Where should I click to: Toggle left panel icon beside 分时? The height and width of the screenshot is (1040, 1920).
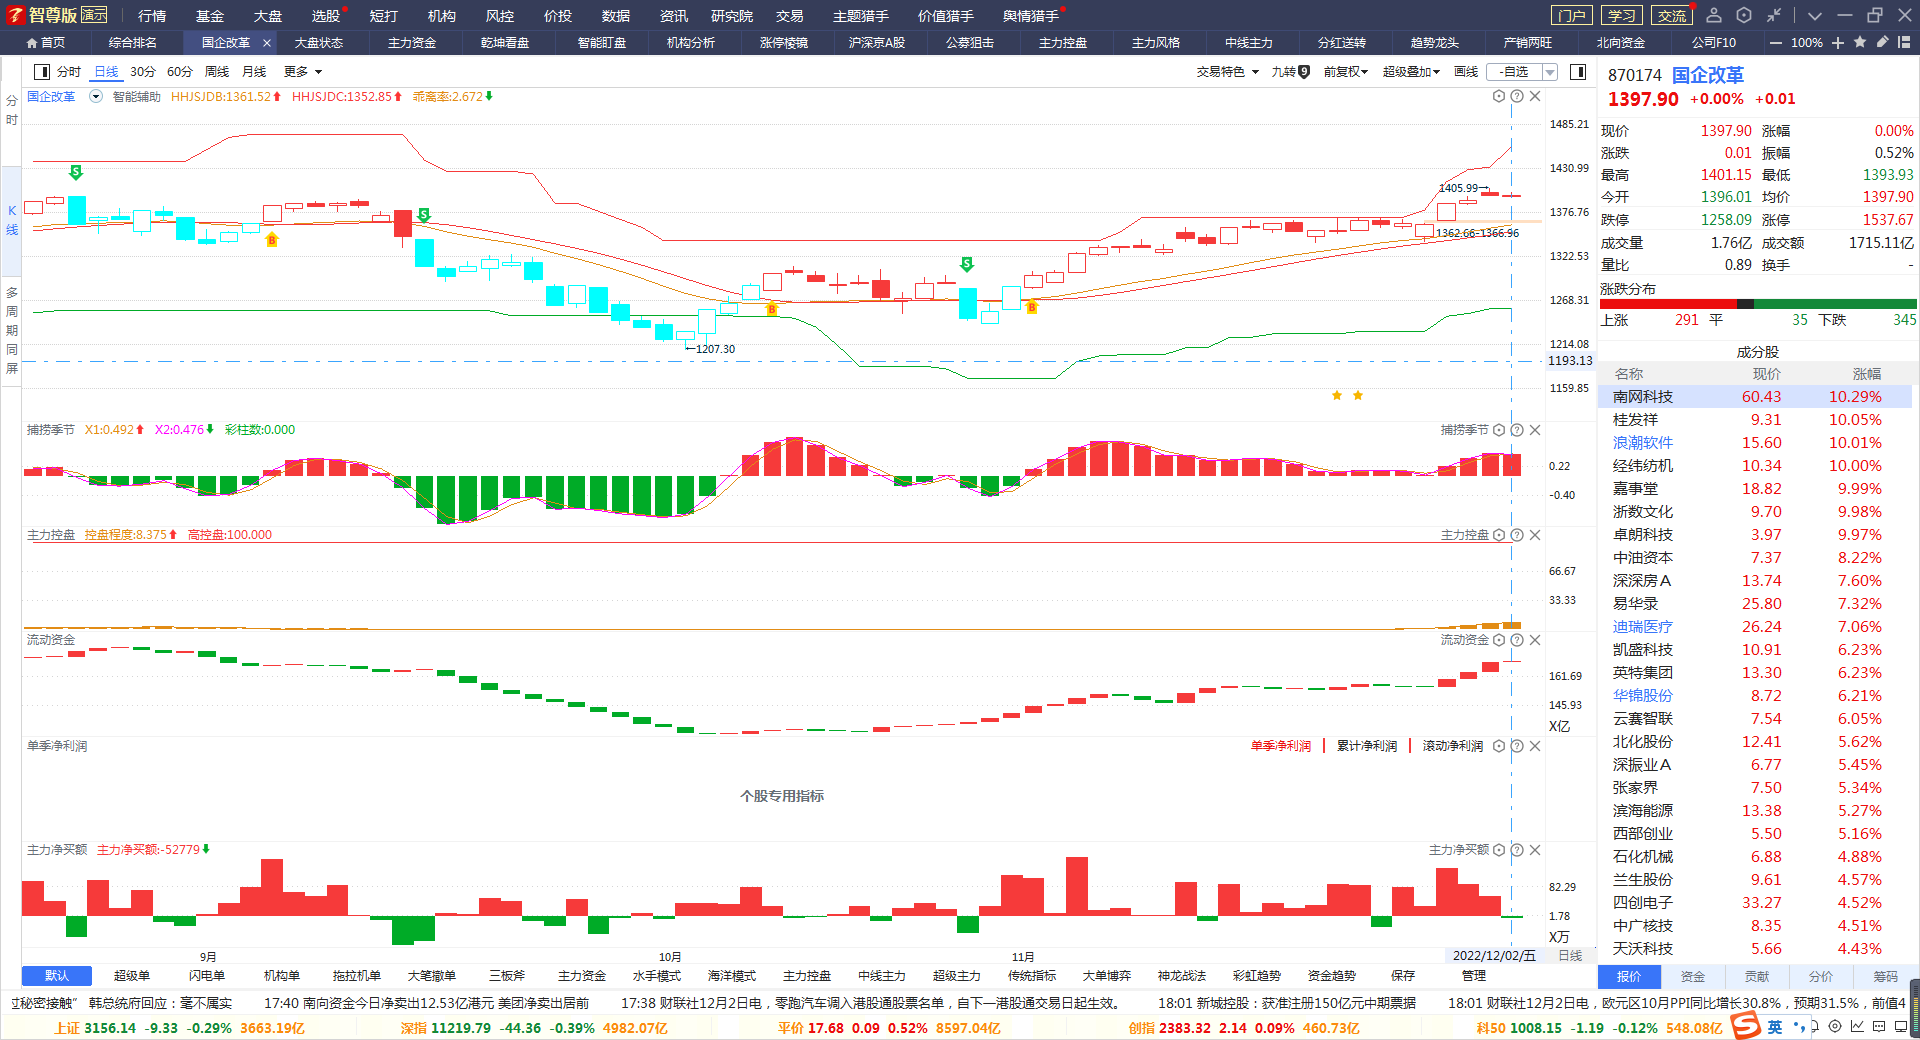pyautogui.click(x=42, y=71)
